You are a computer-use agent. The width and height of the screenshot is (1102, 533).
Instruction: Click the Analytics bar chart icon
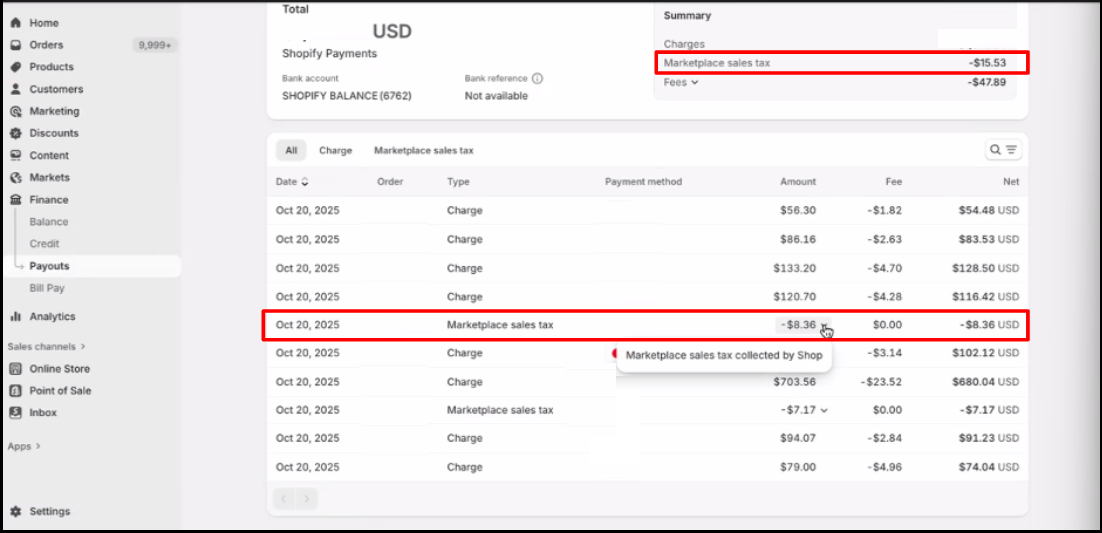(x=16, y=317)
